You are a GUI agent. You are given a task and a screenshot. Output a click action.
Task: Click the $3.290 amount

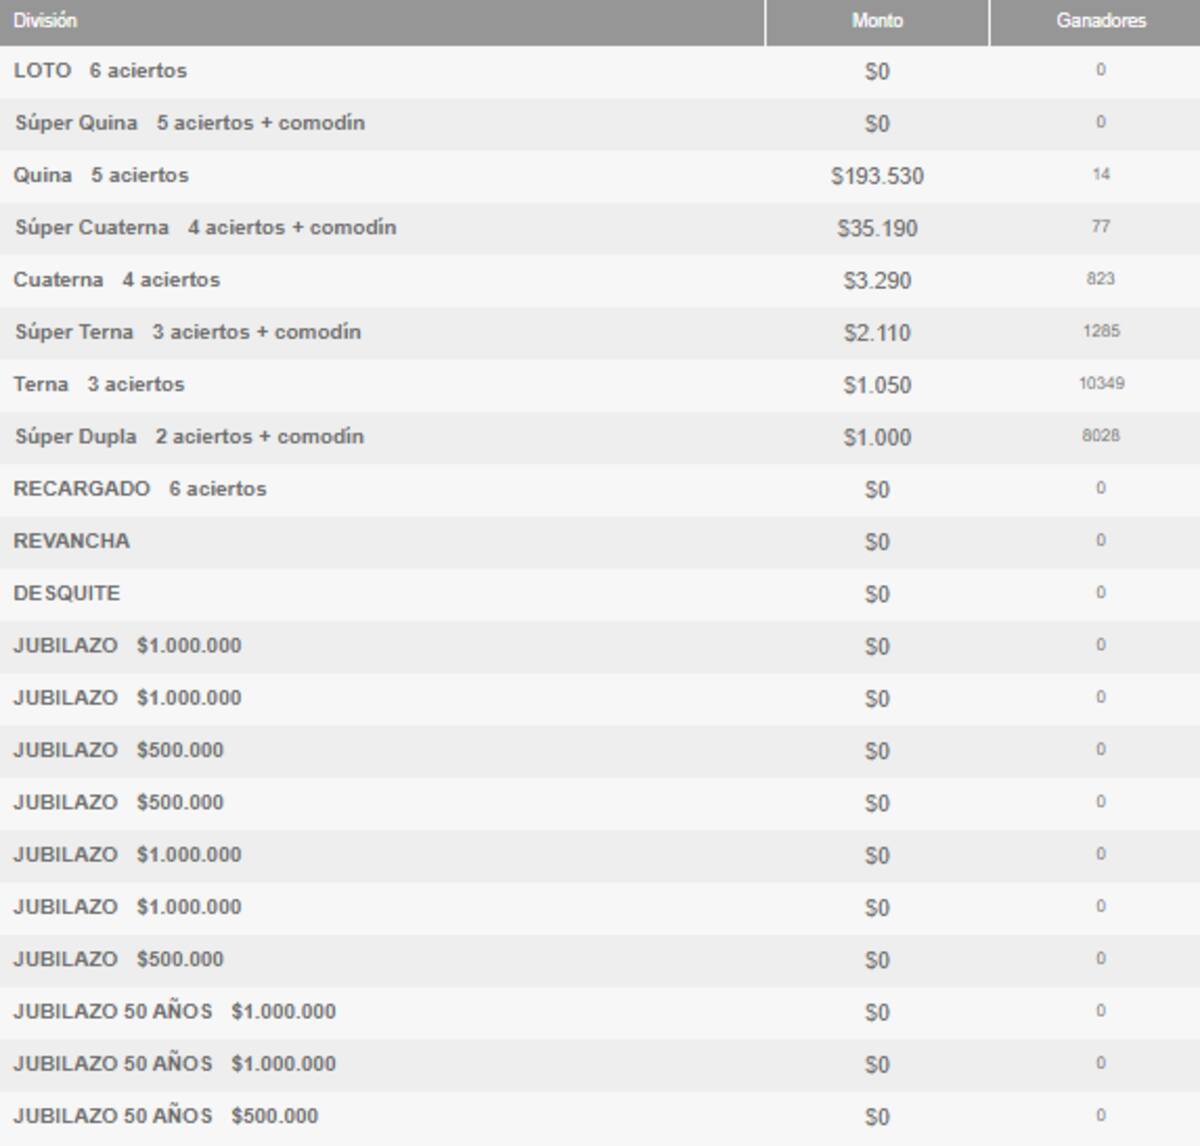[877, 281]
